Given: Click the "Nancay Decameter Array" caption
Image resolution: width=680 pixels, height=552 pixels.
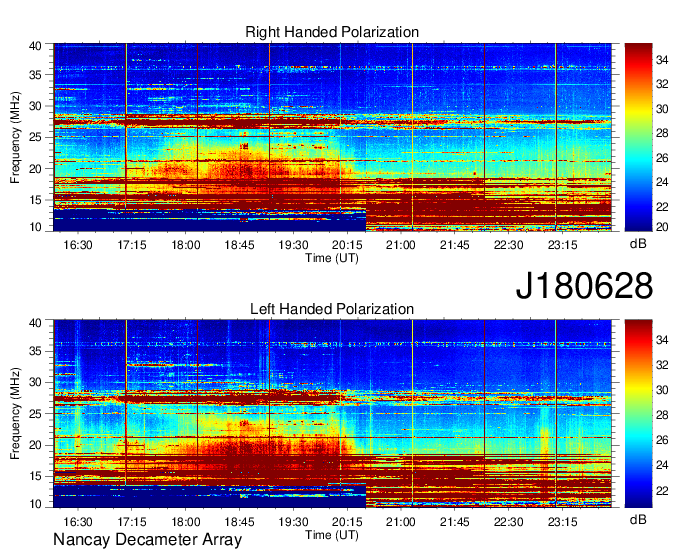Looking at the screenshot, I should 147,539.
